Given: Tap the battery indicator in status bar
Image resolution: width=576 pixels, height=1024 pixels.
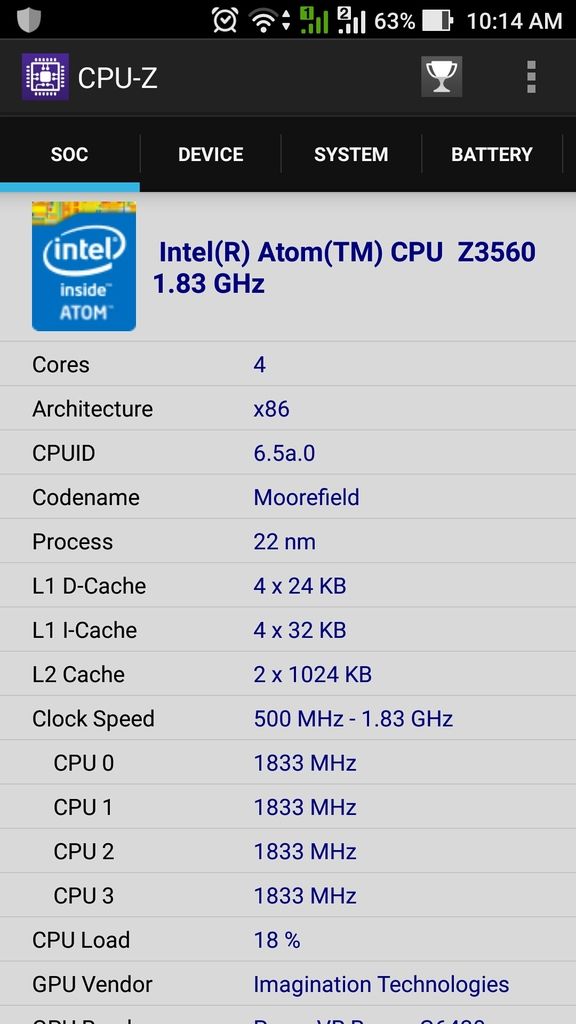Looking at the screenshot, I should coord(438,21).
